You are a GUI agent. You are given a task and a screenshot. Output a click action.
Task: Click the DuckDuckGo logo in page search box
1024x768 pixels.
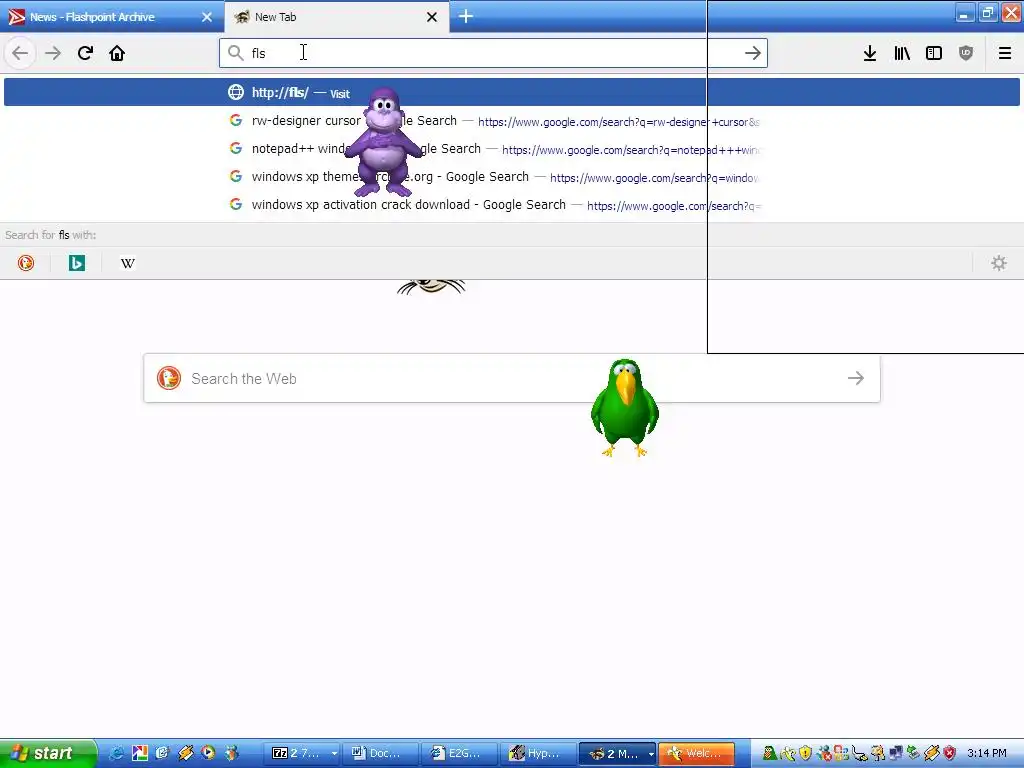click(168, 378)
